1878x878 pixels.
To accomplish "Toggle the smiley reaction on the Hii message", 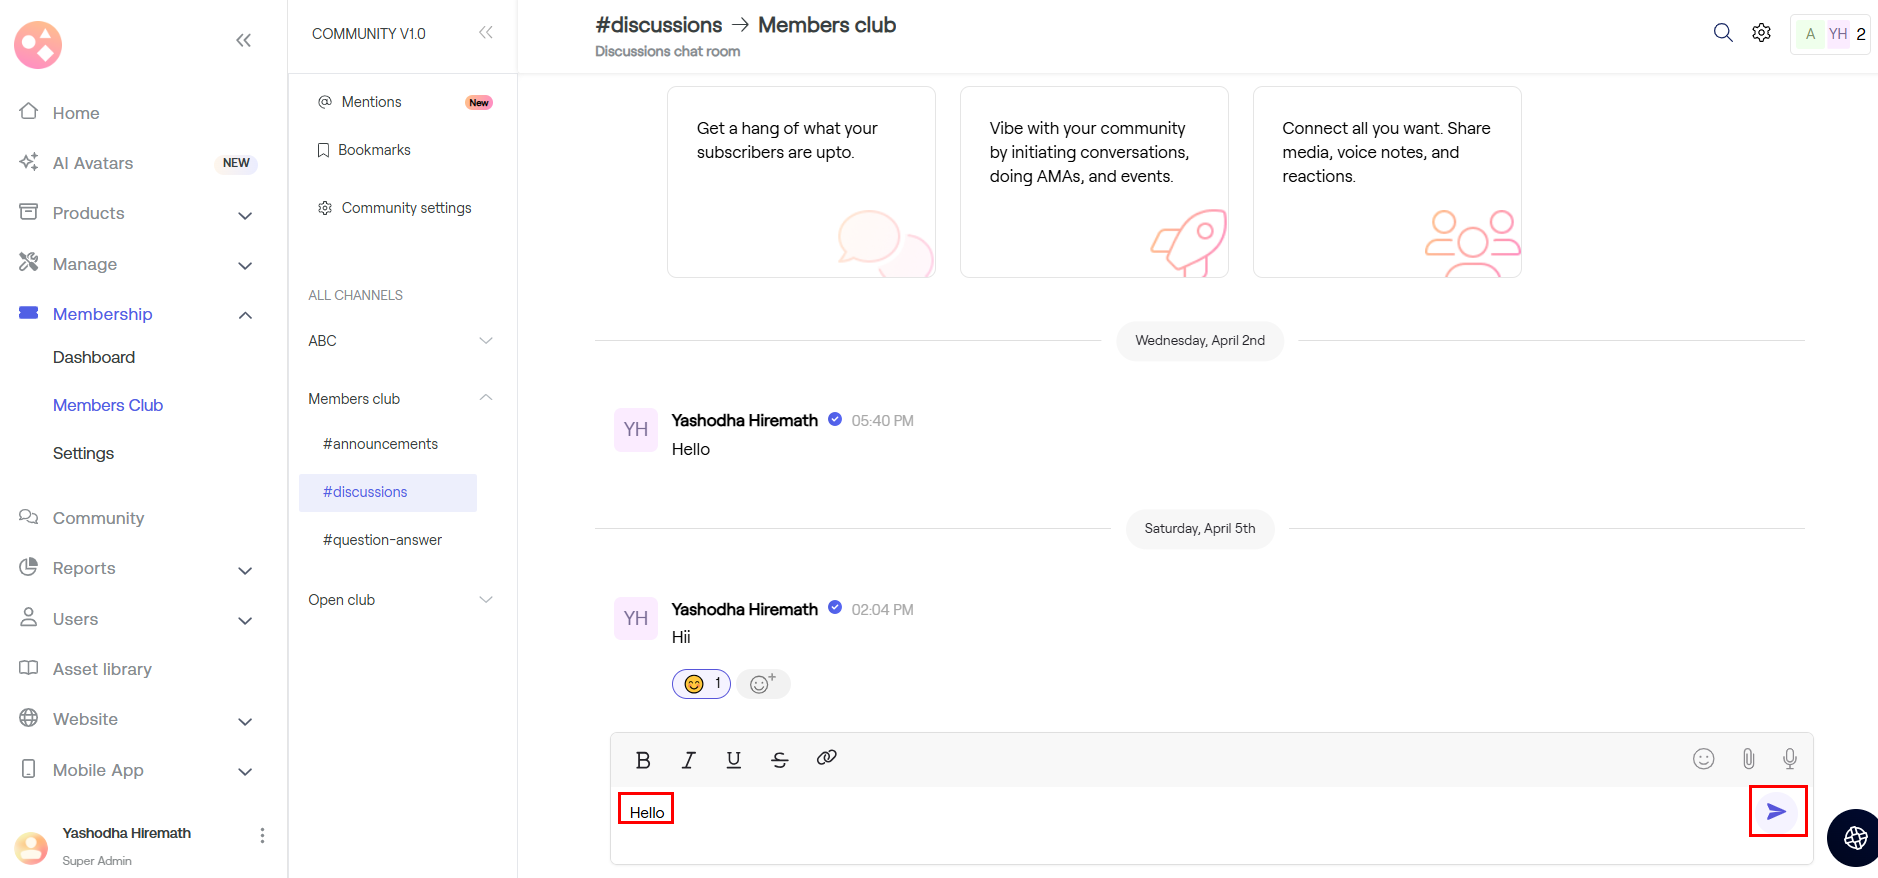I will point(701,684).
